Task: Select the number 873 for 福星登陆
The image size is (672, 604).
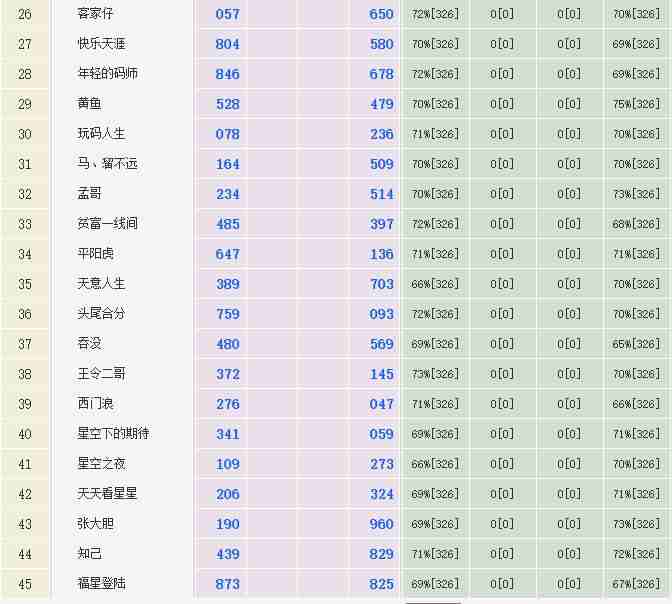Action: (227, 584)
